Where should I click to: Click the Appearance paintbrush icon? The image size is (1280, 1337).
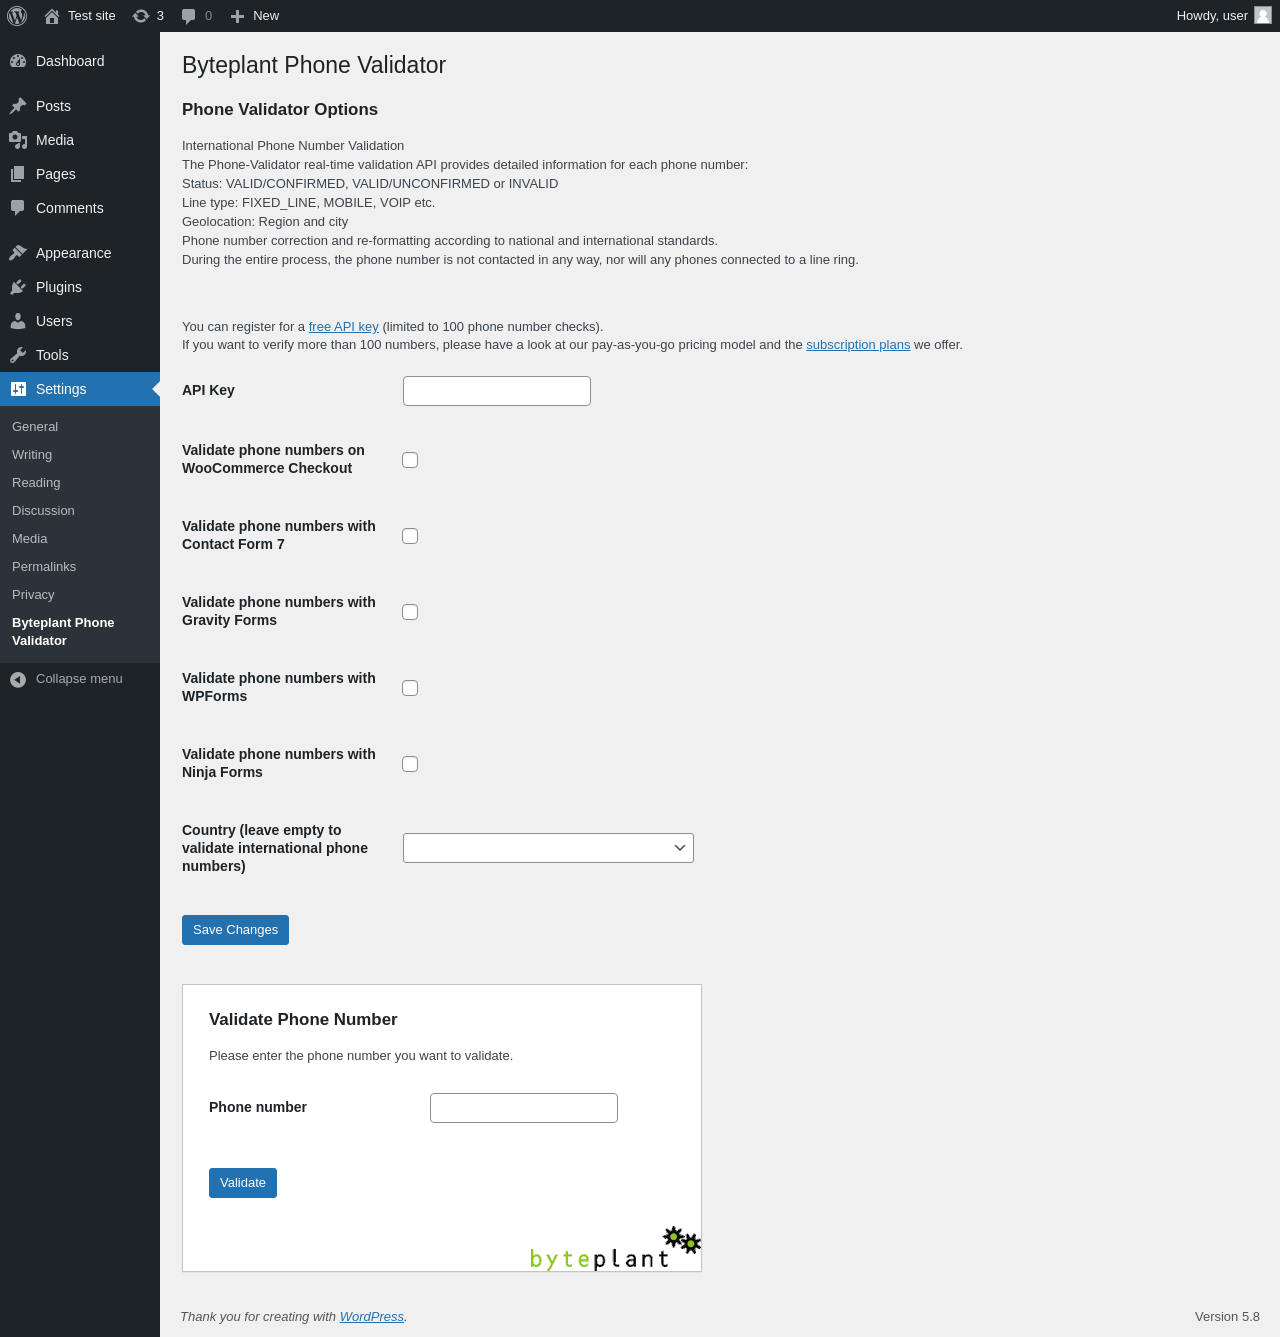18,253
